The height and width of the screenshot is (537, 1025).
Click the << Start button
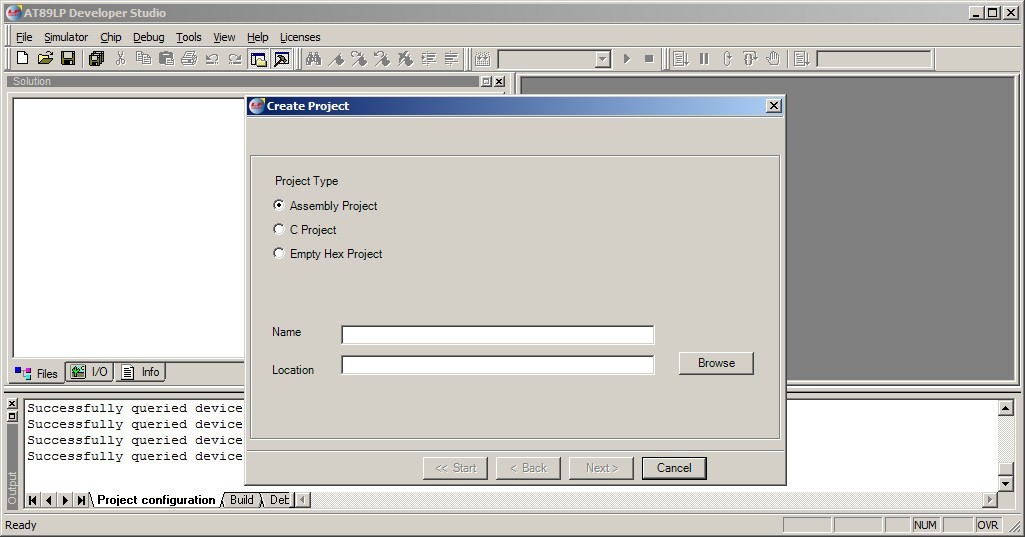coord(456,468)
